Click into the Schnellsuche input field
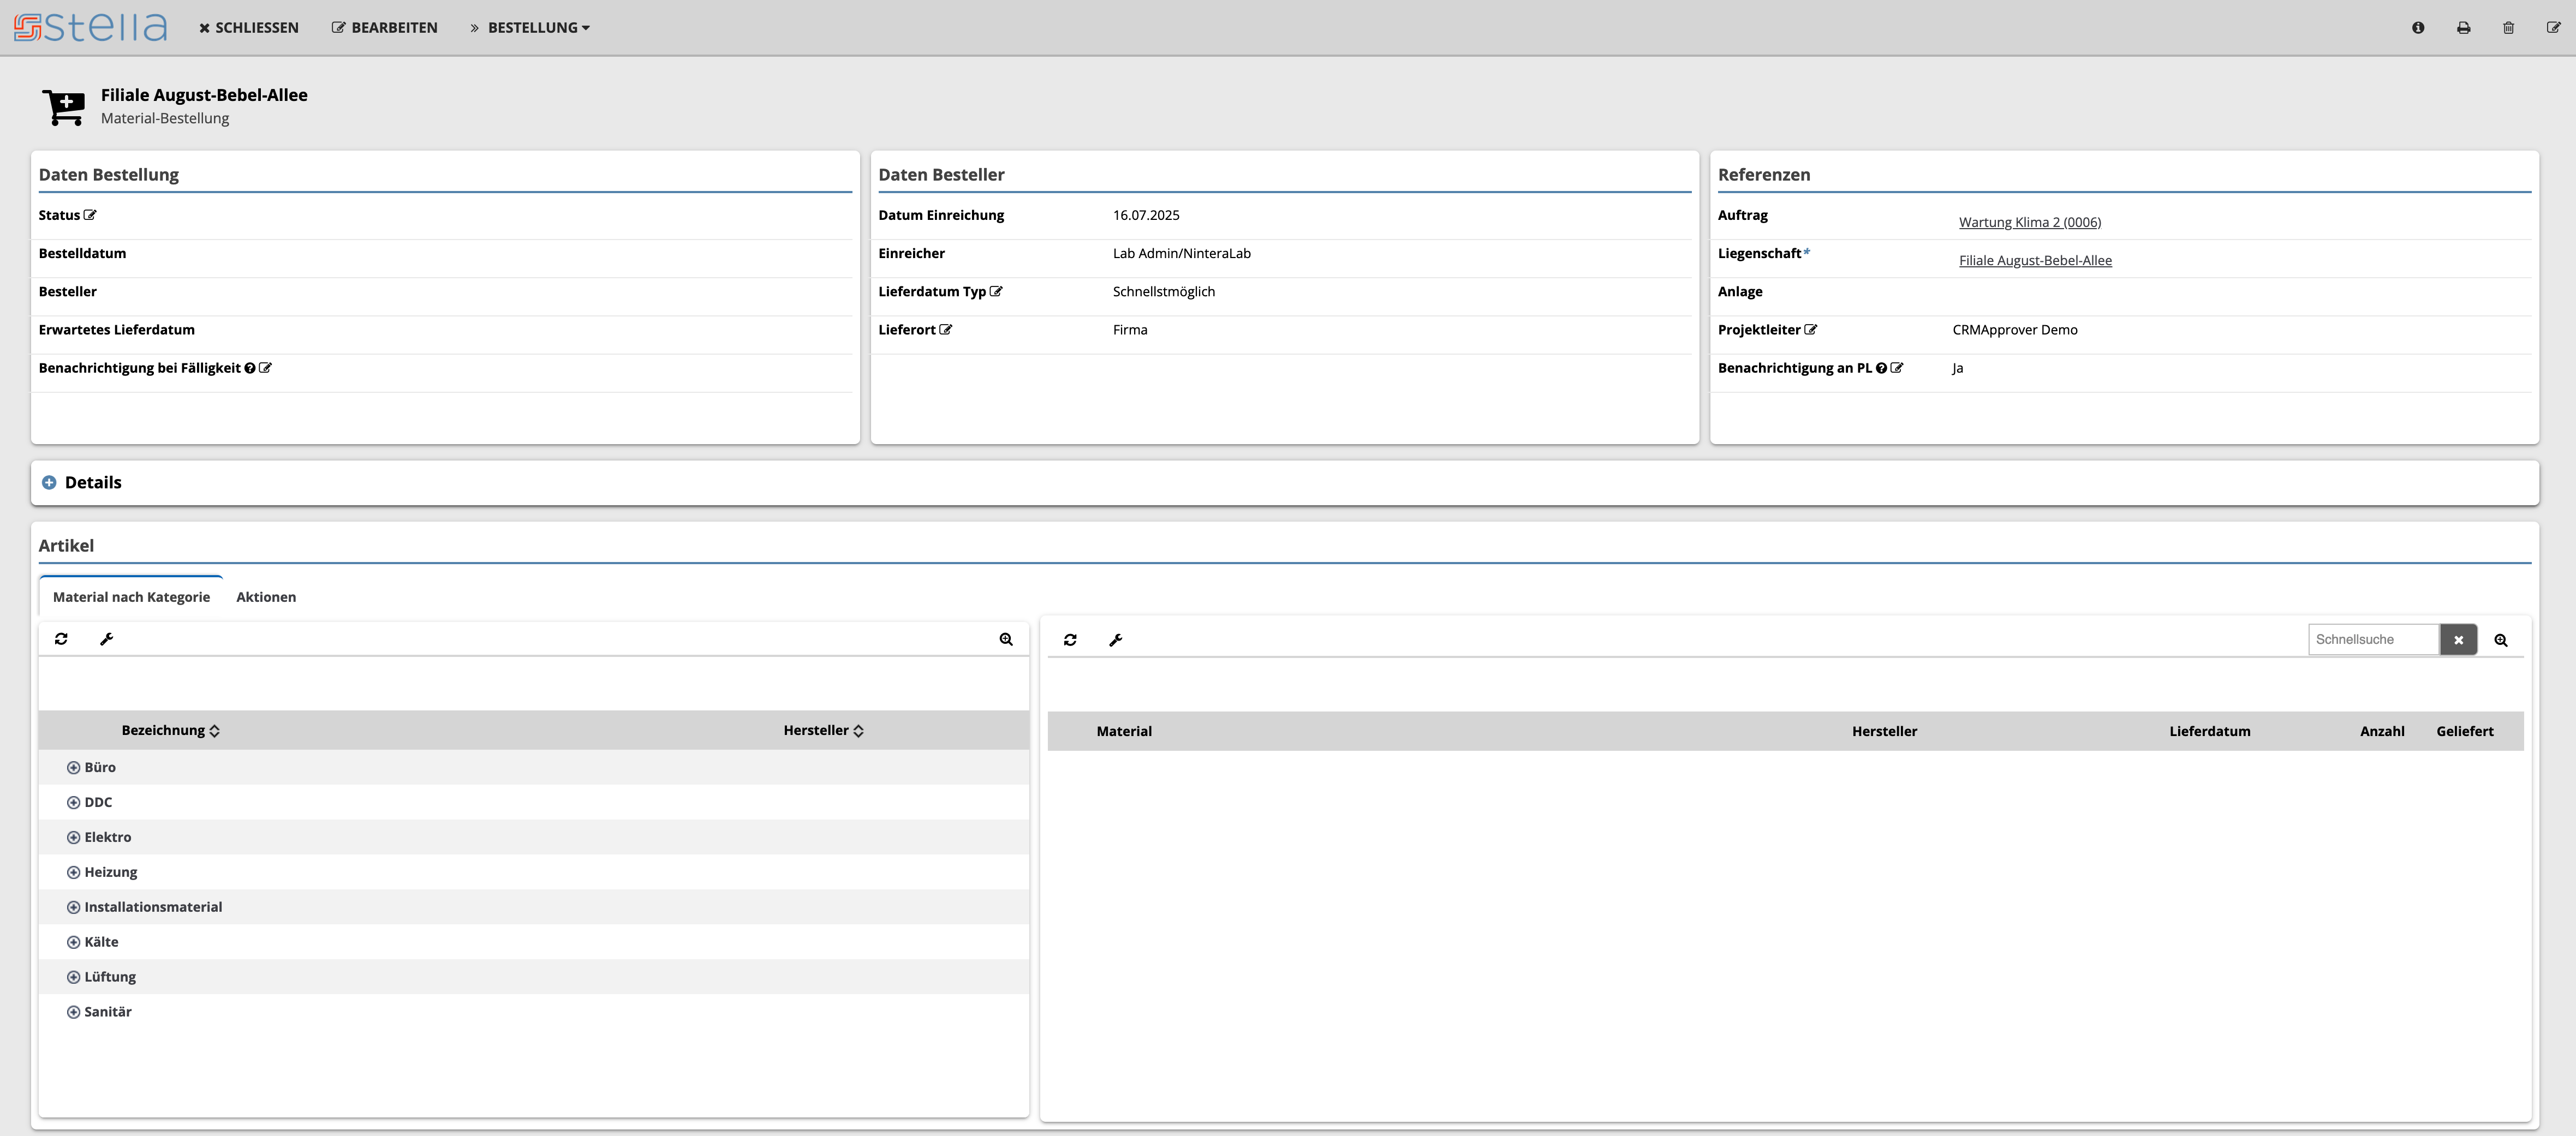Image resolution: width=2576 pixels, height=1136 pixels. click(2373, 640)
